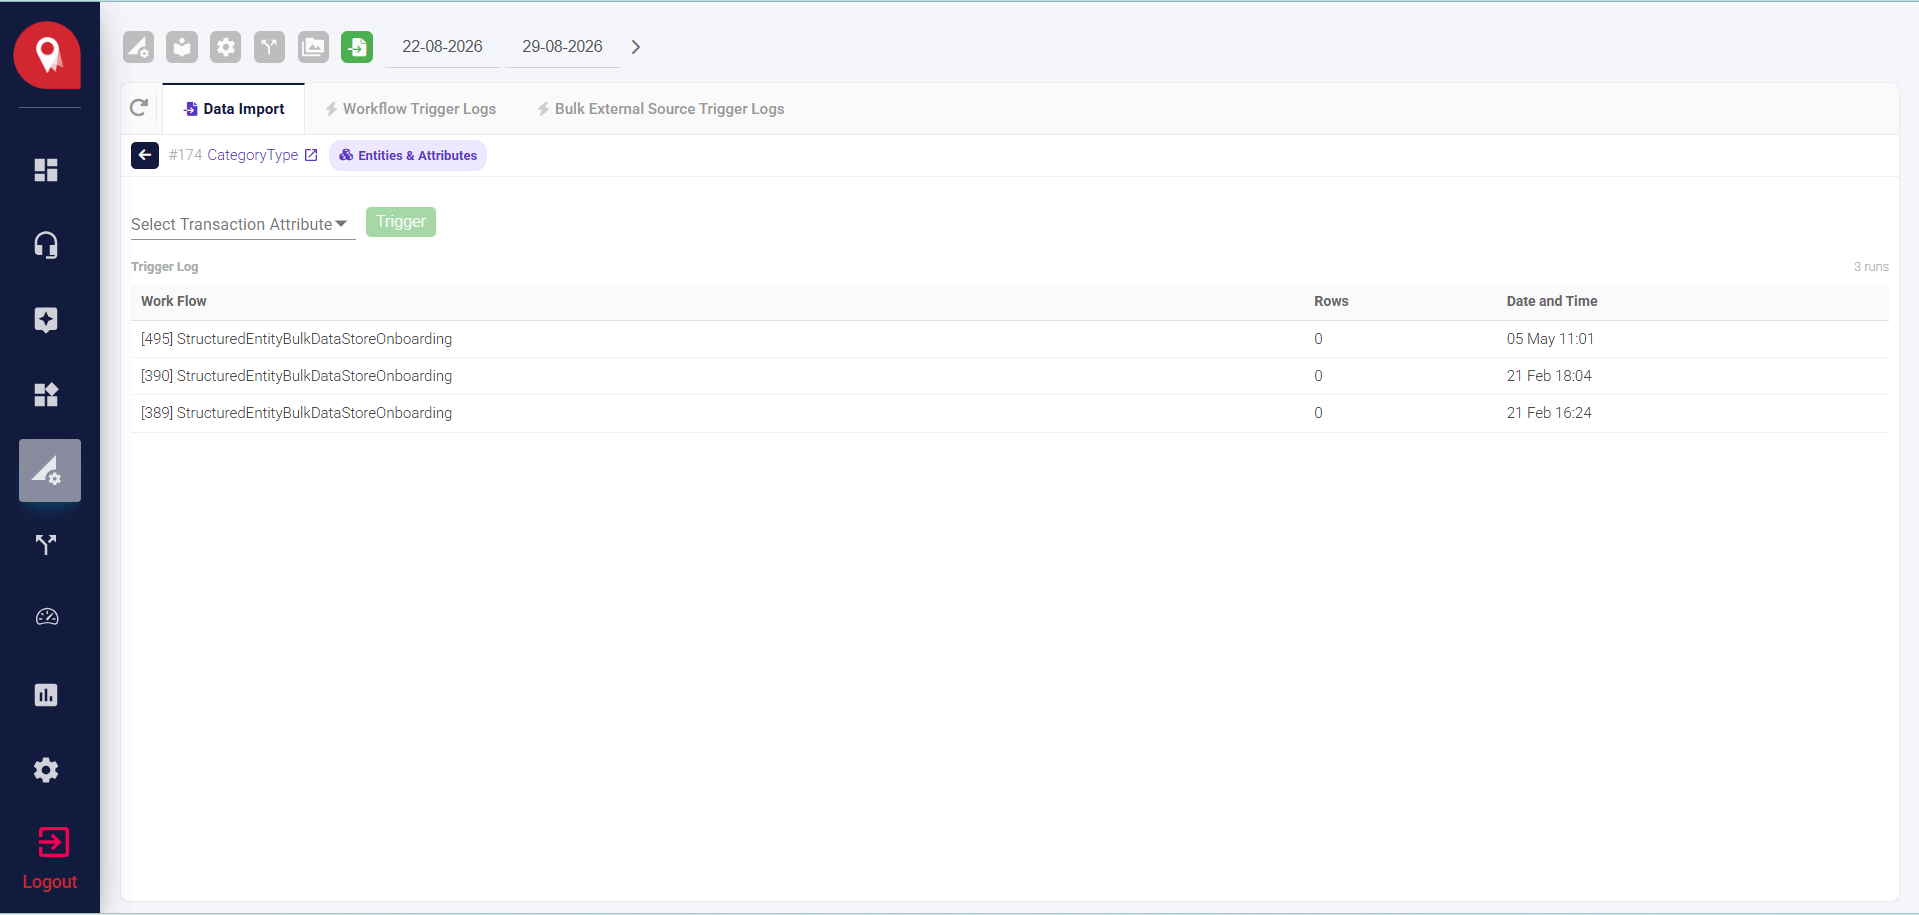Open the widgets icon in sidebar
The width and height of the screenshot is (1919, 915).
tap(46, 395)
